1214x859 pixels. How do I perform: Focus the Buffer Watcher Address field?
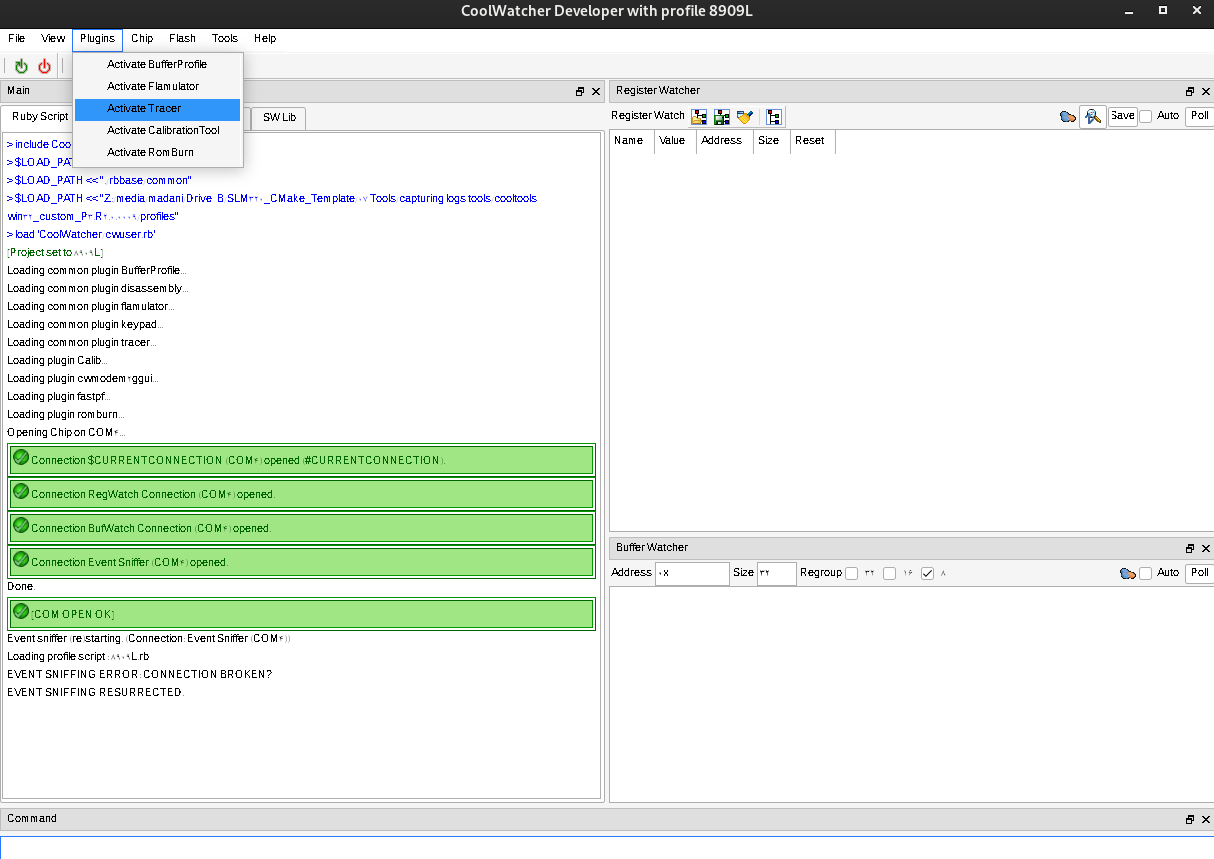(692, 573)
